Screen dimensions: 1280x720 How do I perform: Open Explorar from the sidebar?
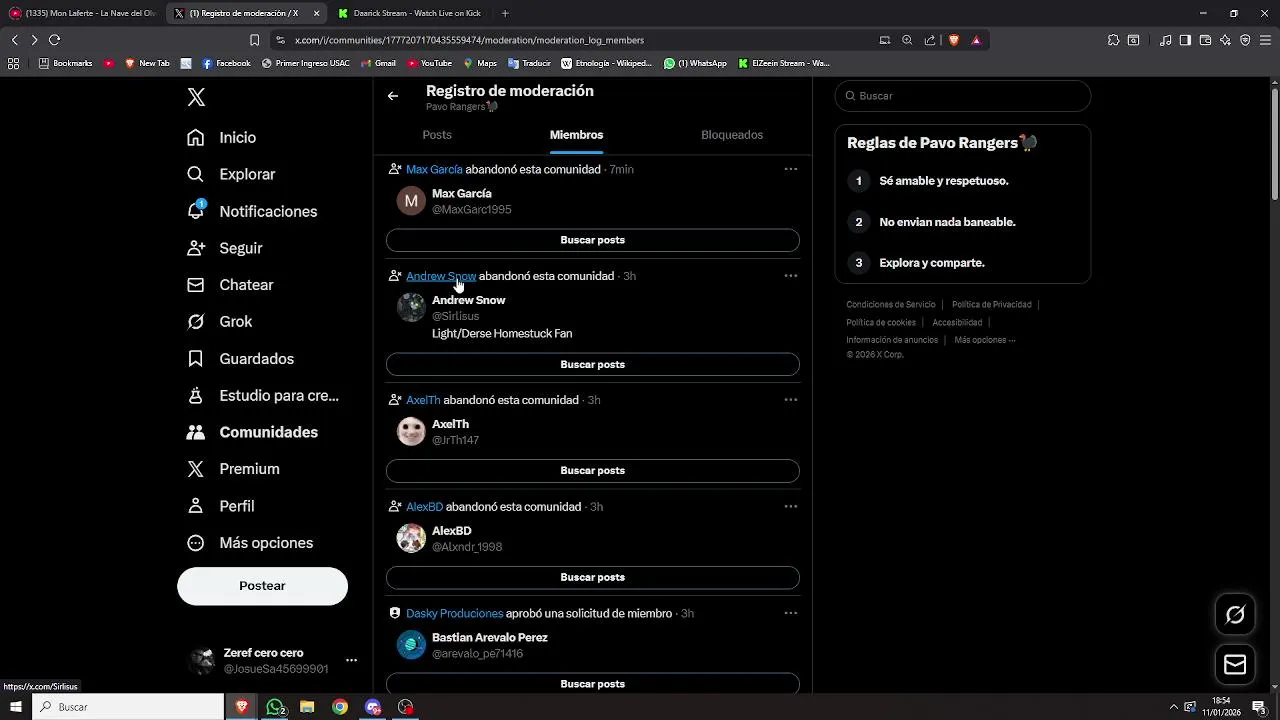pos(231,174)
